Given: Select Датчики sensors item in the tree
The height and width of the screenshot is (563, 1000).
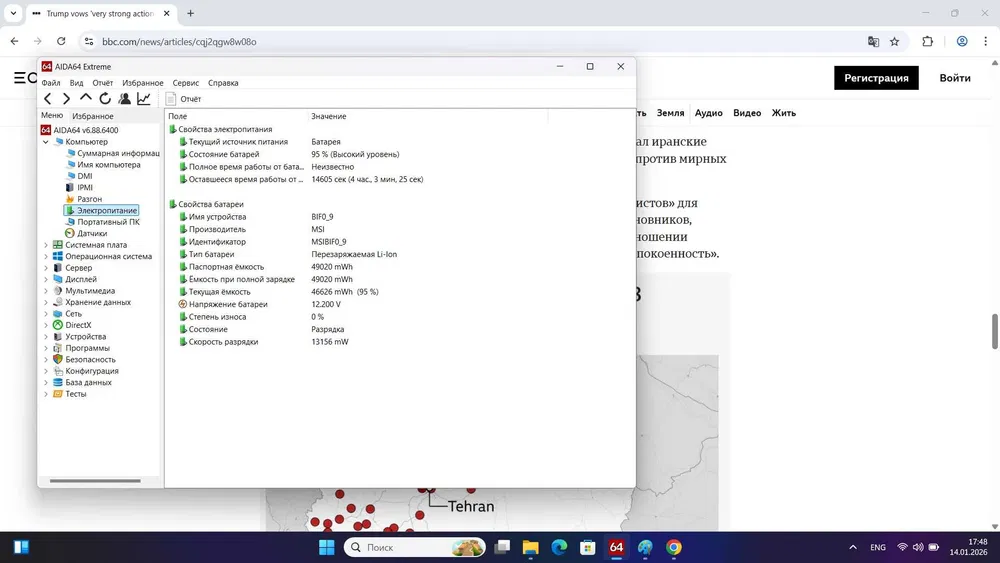Looking at the screenshot, I should 91,233.
